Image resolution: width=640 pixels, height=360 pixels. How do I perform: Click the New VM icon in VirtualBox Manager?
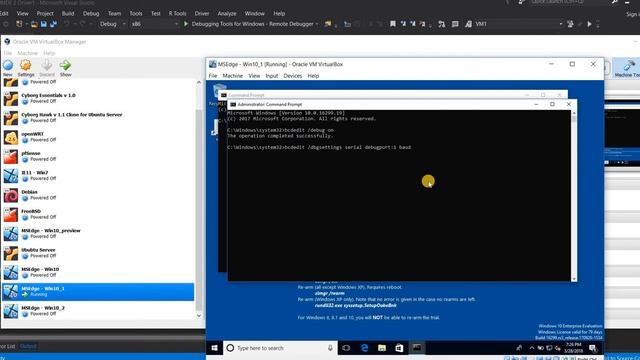8,65
